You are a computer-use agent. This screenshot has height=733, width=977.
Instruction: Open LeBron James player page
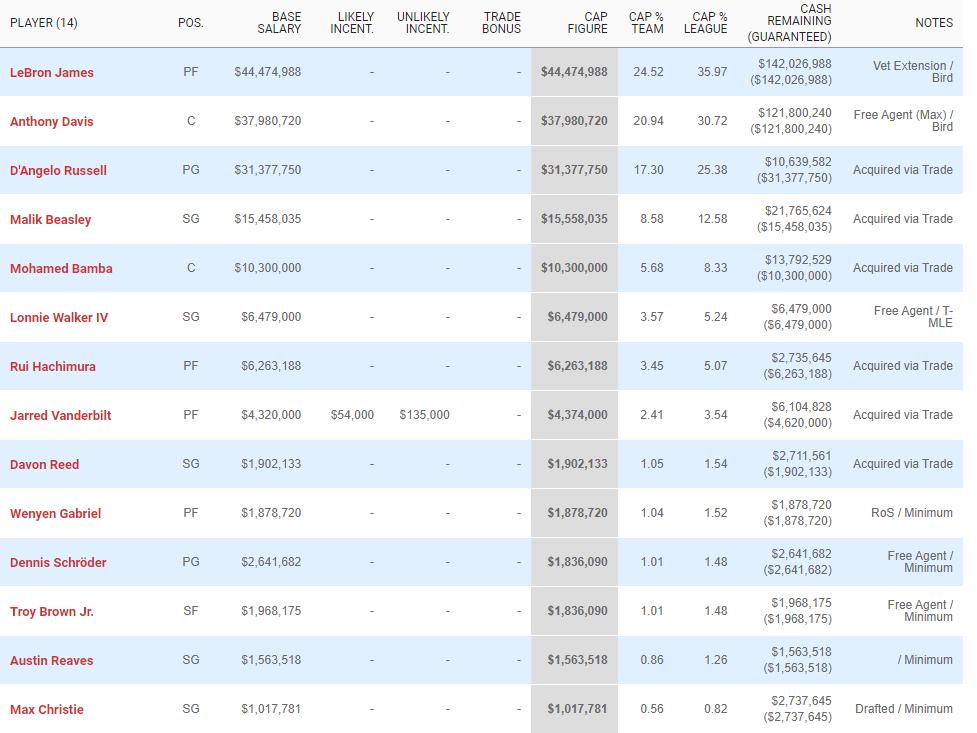point(52,72)
